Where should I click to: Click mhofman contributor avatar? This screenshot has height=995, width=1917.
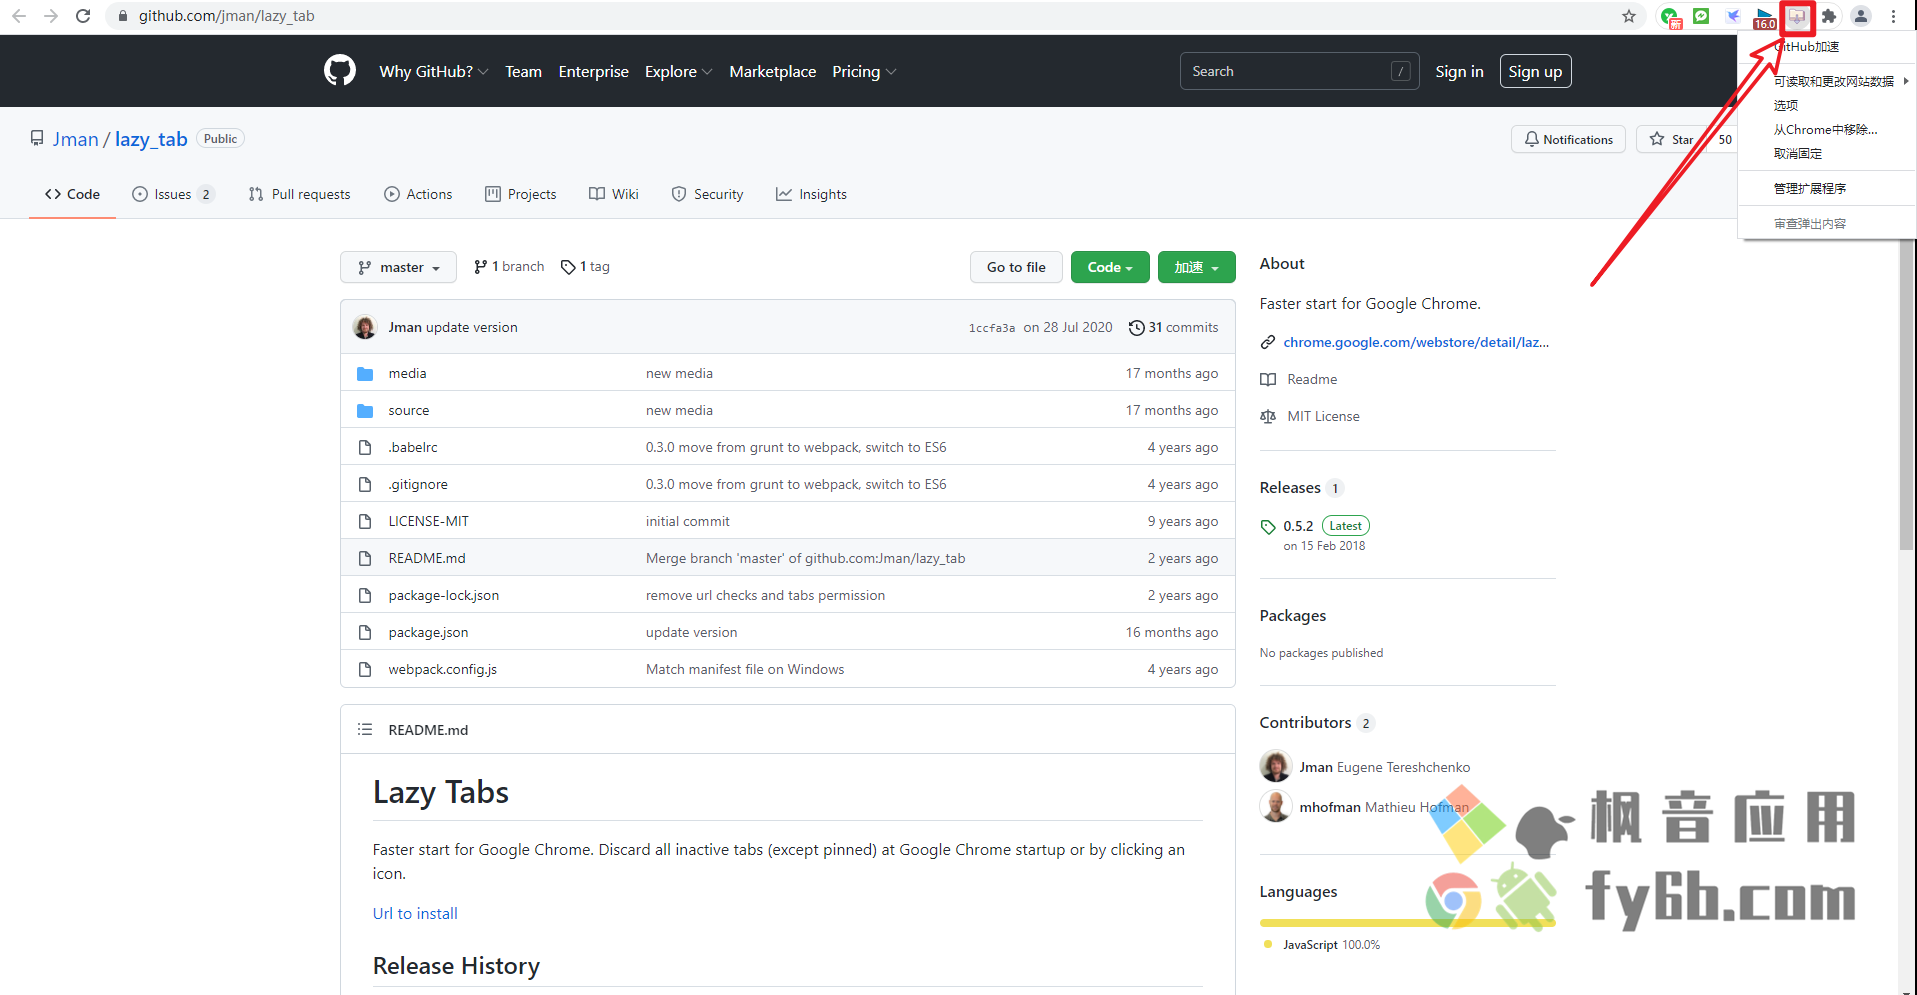pos(1276,806)
